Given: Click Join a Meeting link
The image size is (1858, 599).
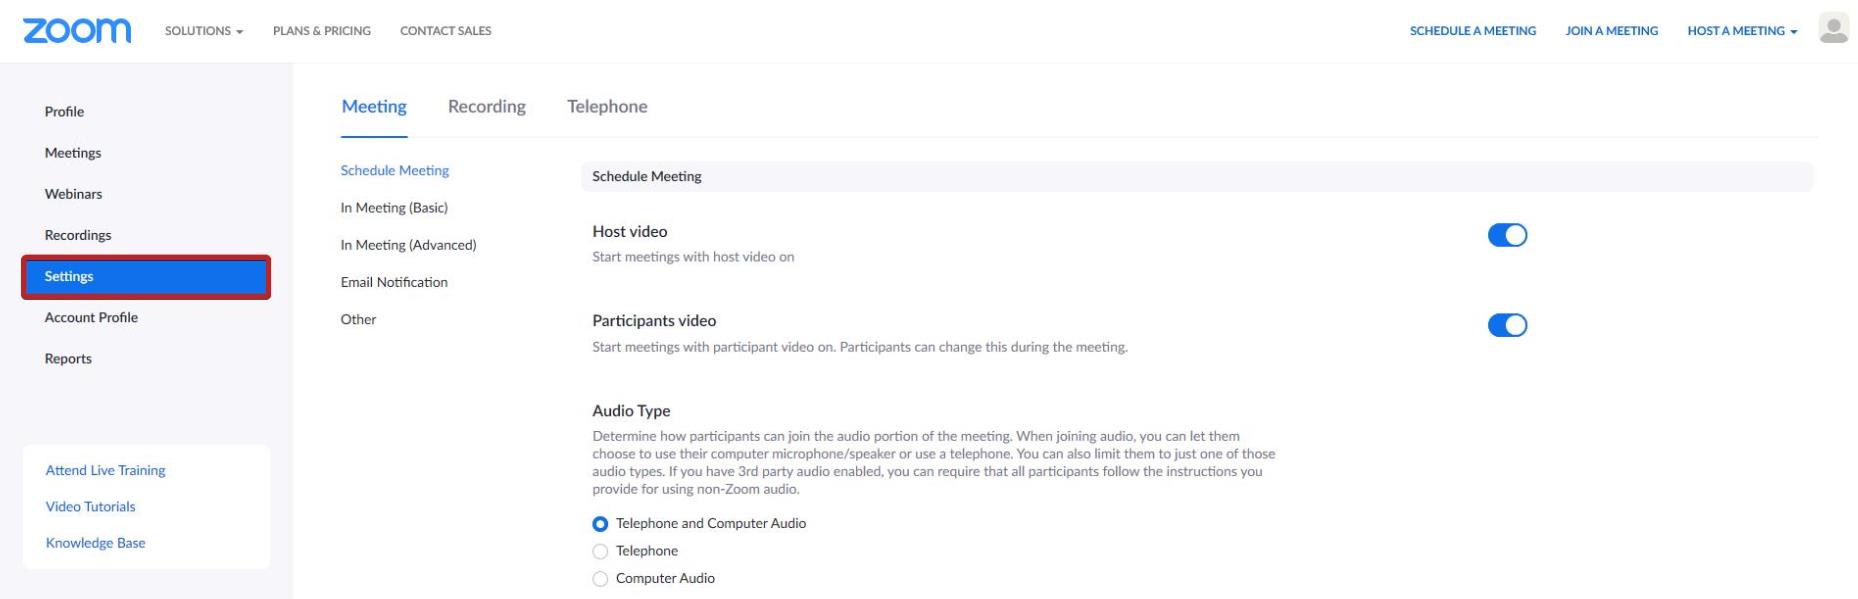Looking at the screenshot, I should [1612, 31].
